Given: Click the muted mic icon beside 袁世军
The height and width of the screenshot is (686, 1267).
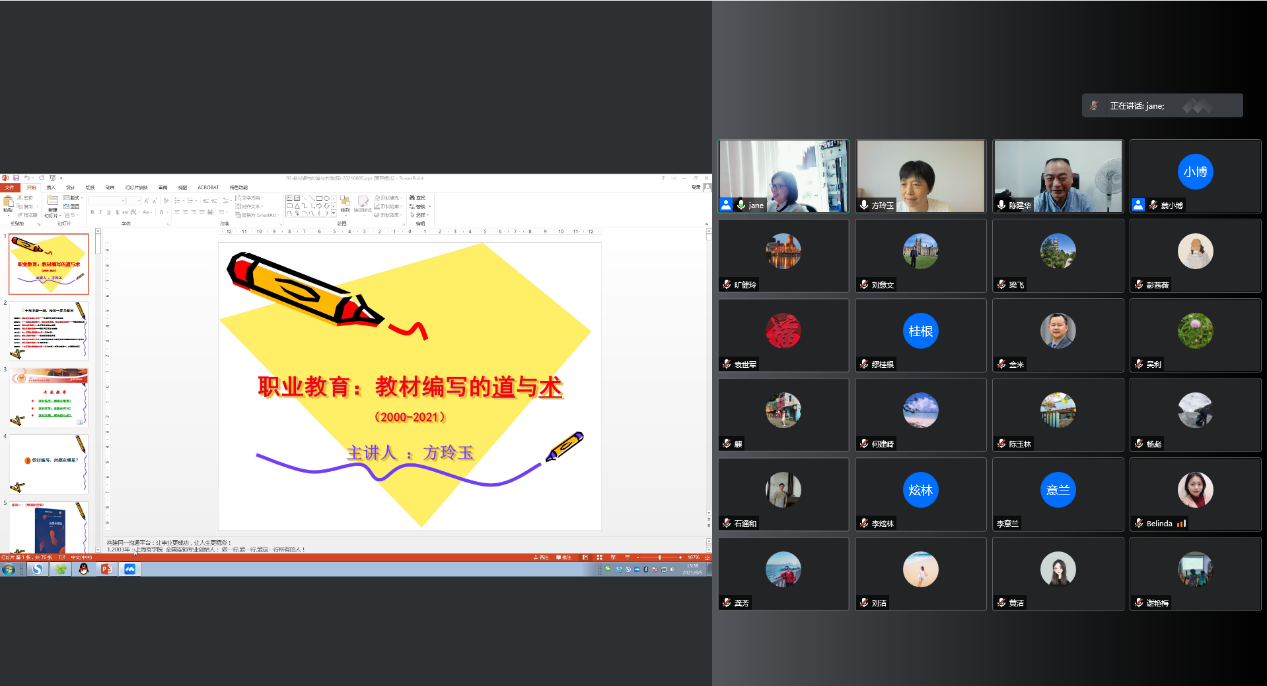Looking at the screenshot, I should click(x=727, y=364).
